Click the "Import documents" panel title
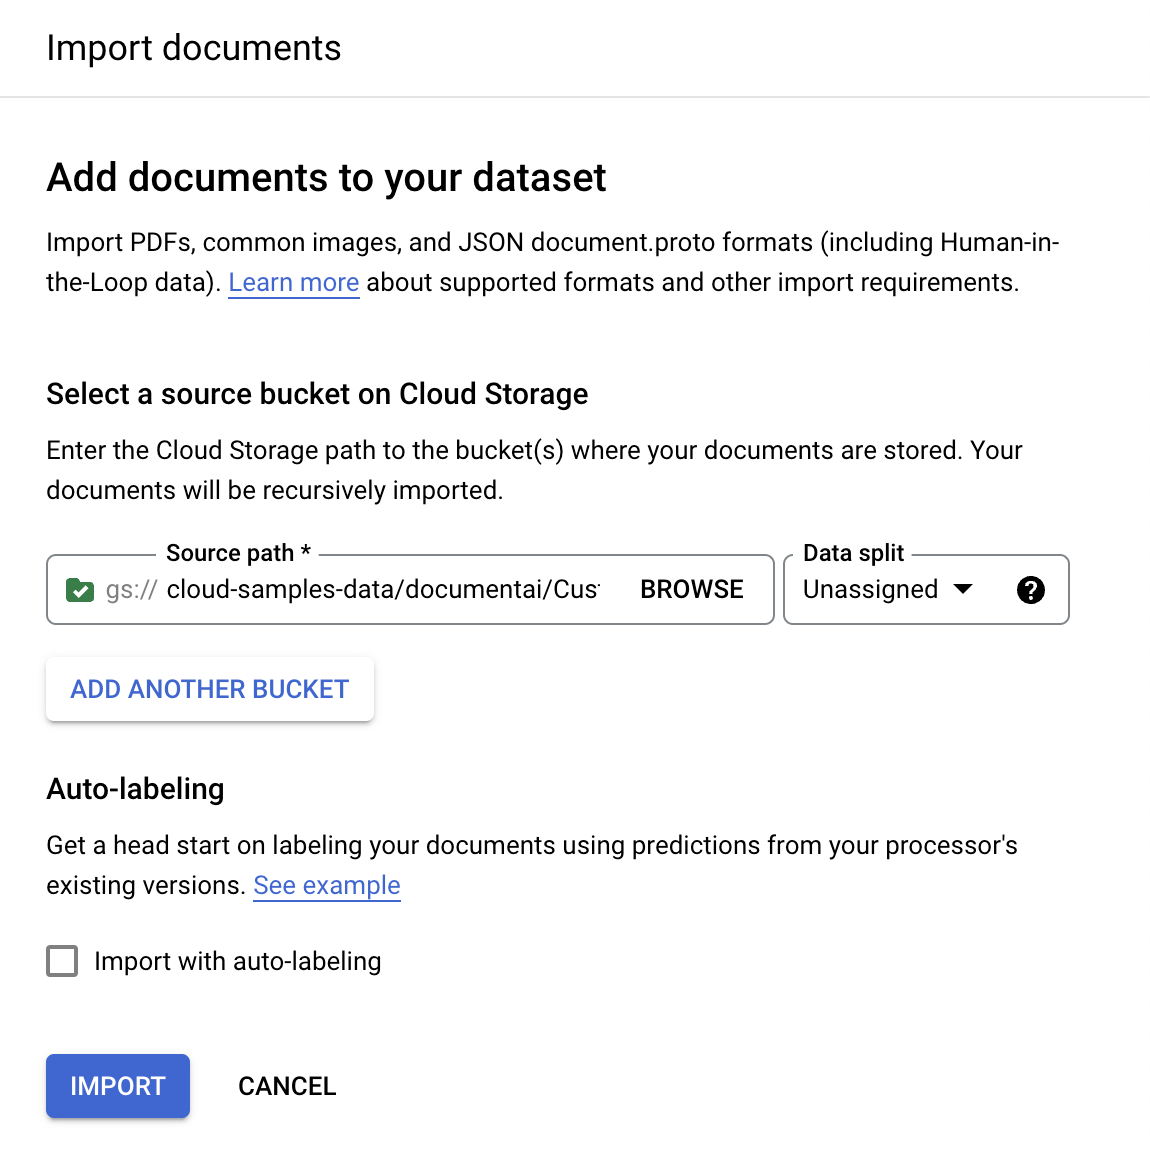Viewport: 1150px width, 1152px height. (x=193, y=48)
